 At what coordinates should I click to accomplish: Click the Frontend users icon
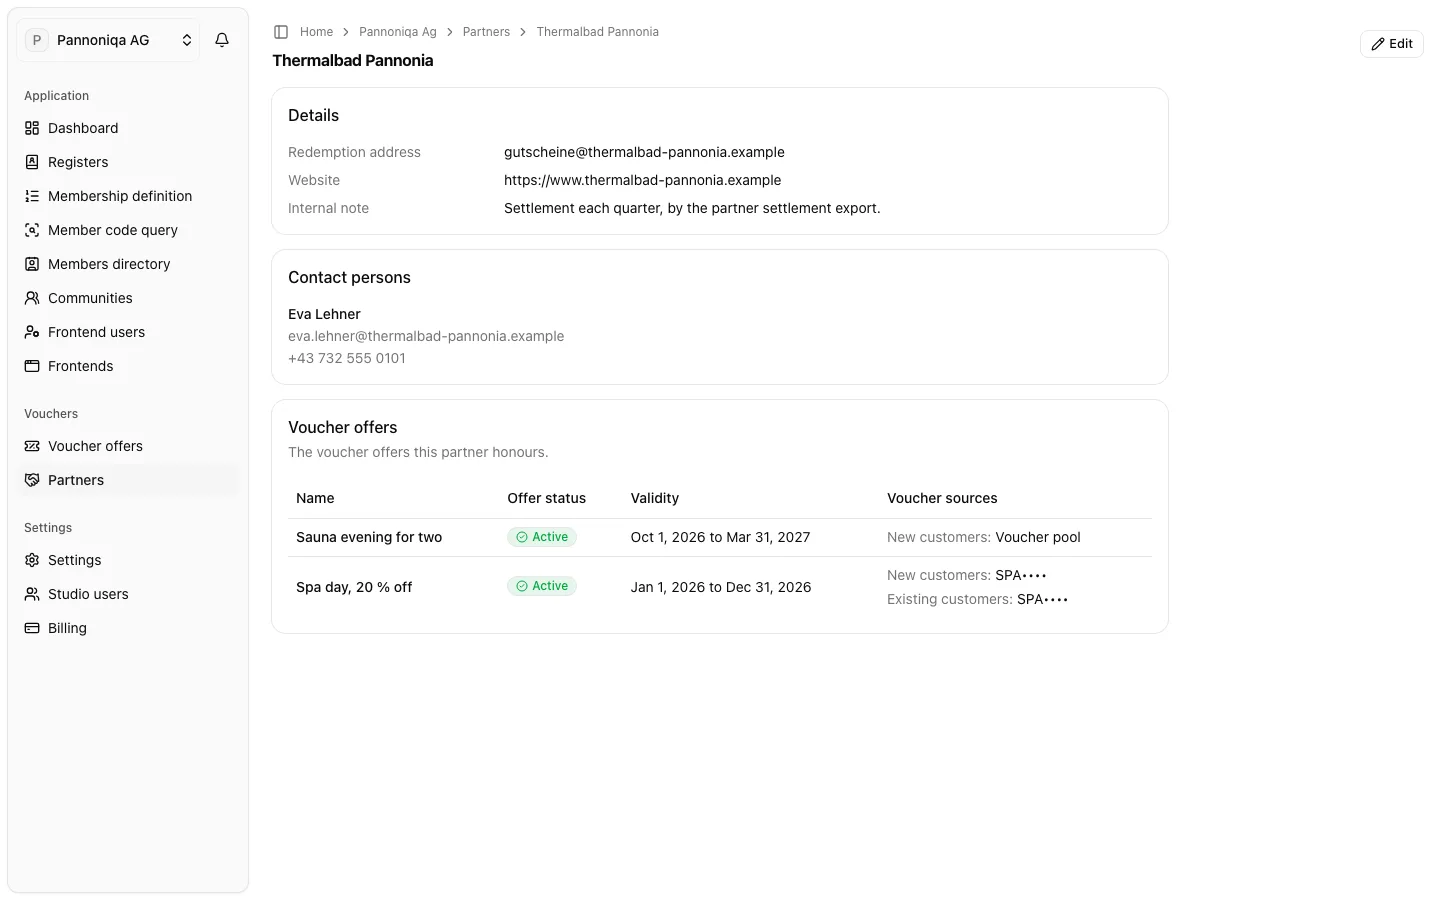[x=32, y=332]
